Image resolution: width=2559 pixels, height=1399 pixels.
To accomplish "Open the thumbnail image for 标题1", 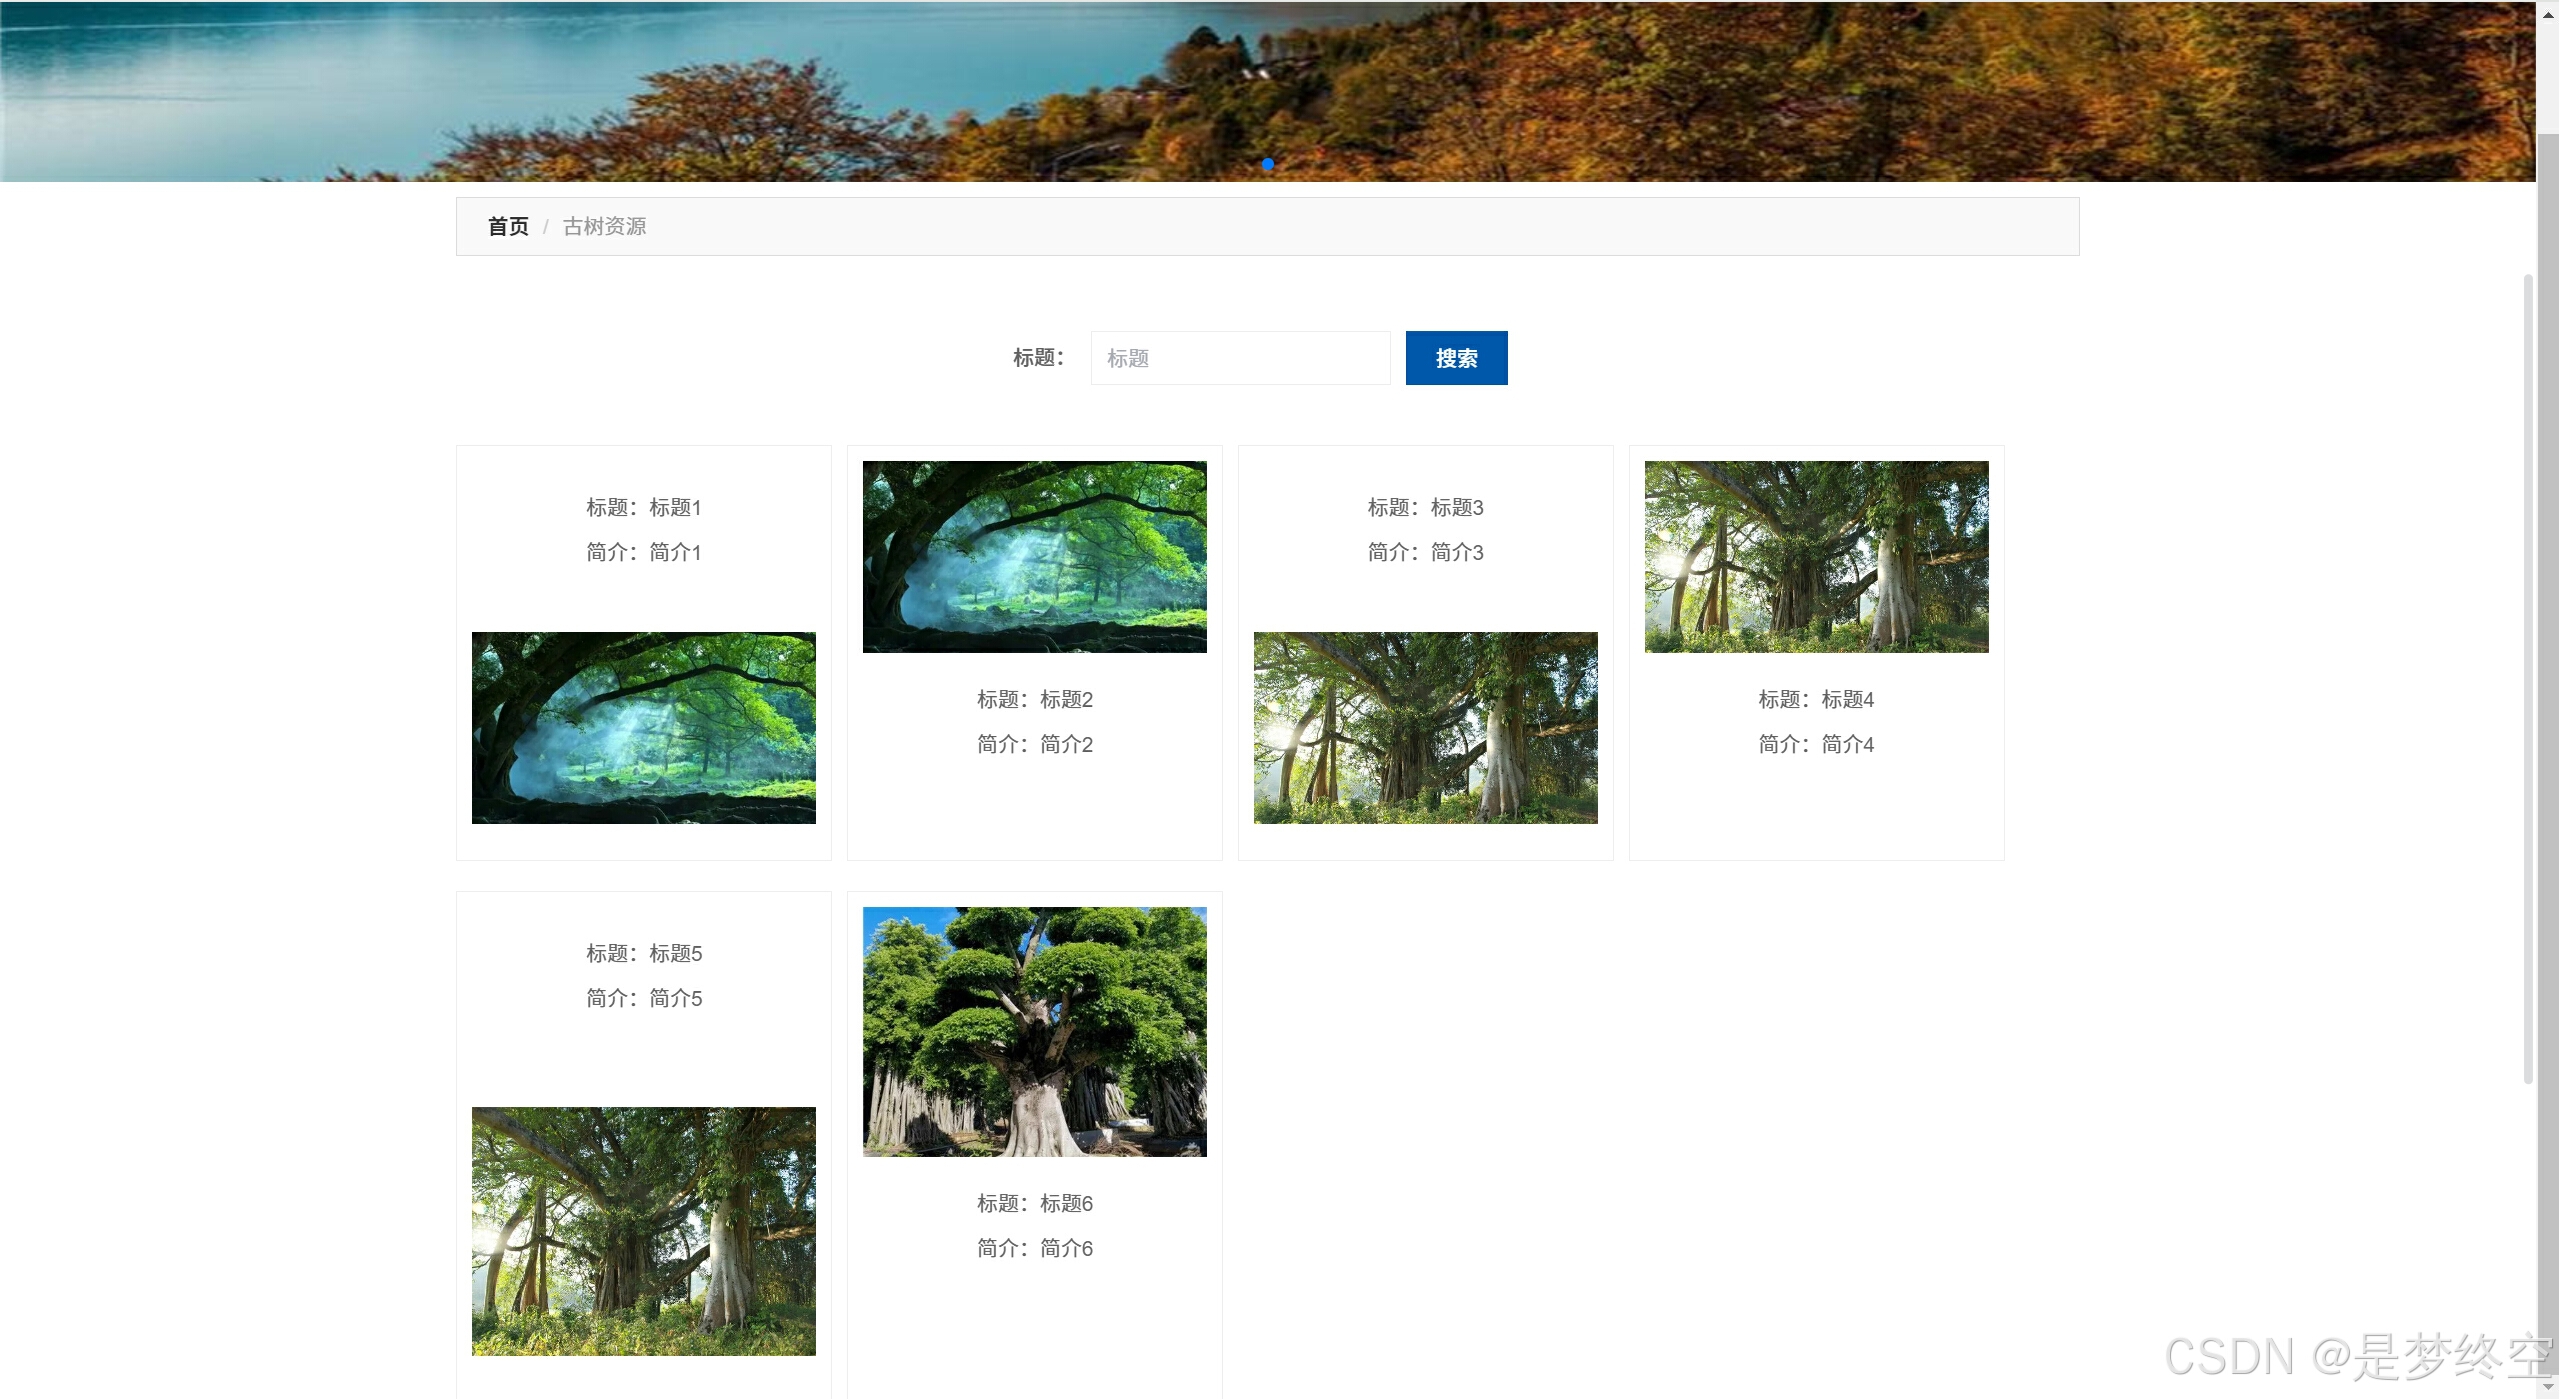I will (644, 728).
